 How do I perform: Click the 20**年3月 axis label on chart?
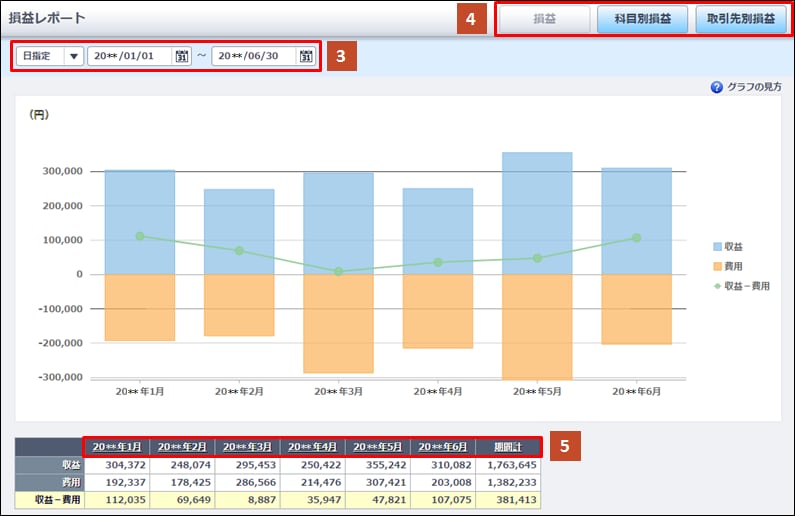point(339,392)
